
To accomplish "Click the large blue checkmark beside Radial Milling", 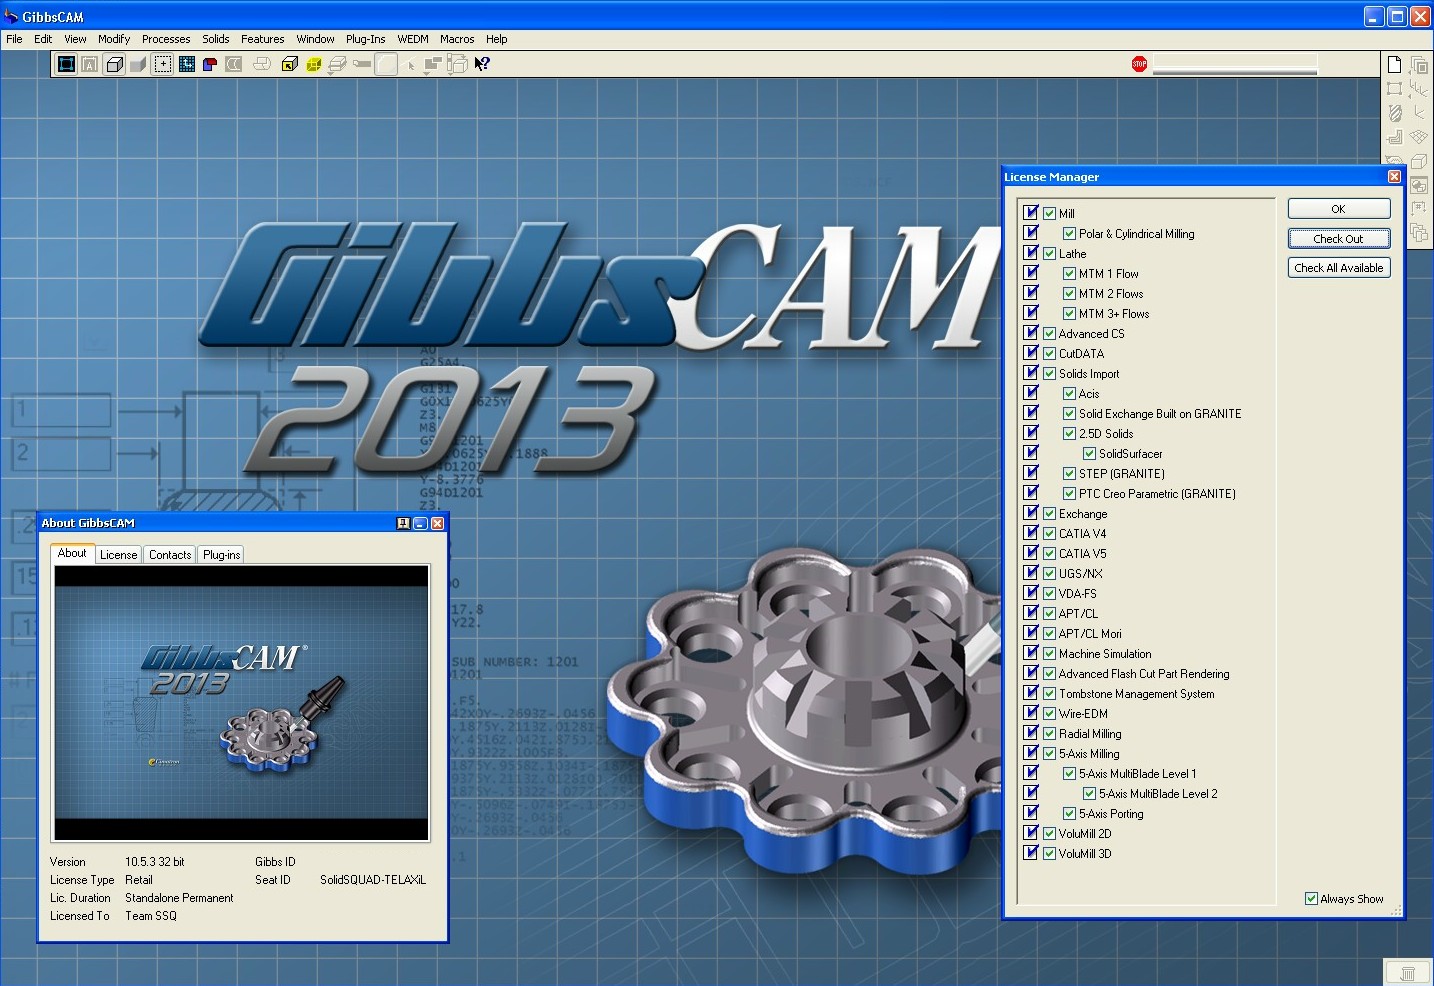I will (x=1031, y=733).
